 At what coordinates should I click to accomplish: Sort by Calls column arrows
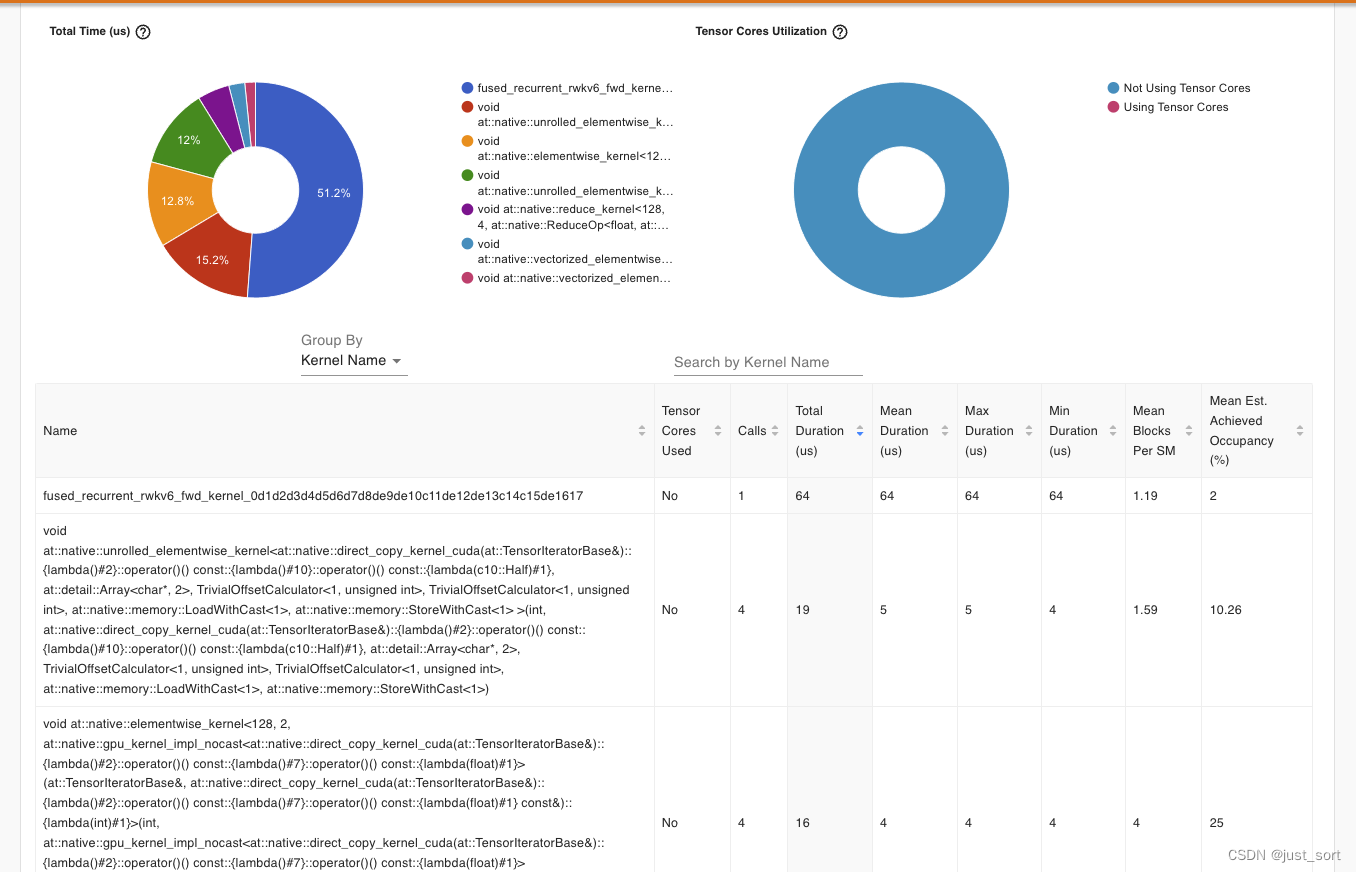tap(776, 431)
